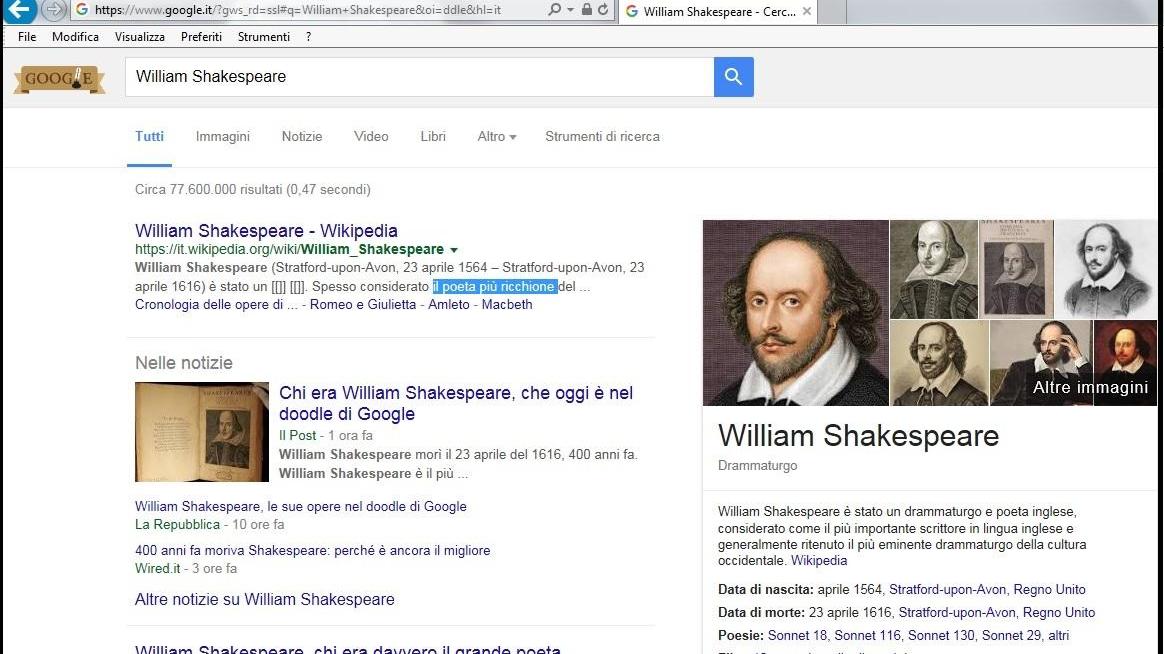Screen dimensions: 1164x654
Task: Open the File menu
Action: [27, 36]
